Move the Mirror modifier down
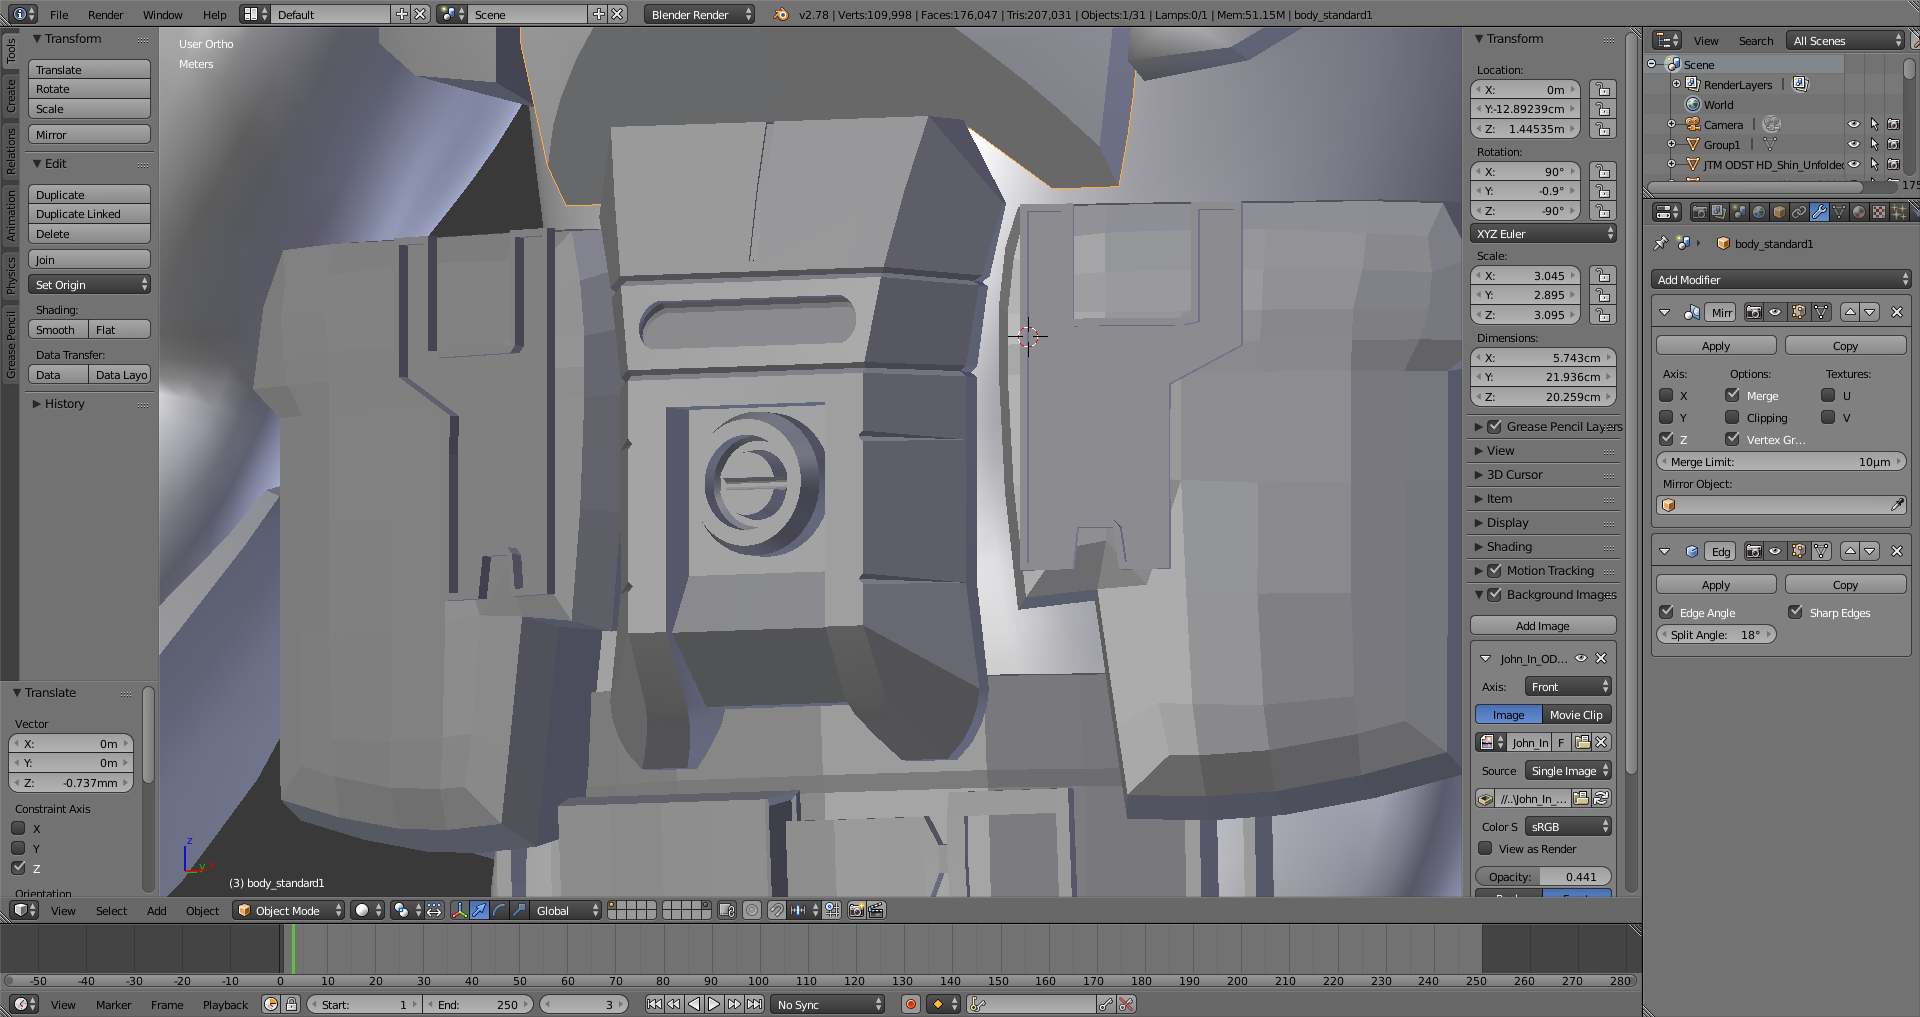This screenshot has width=1920, height=1017. tap(1870, 312)
